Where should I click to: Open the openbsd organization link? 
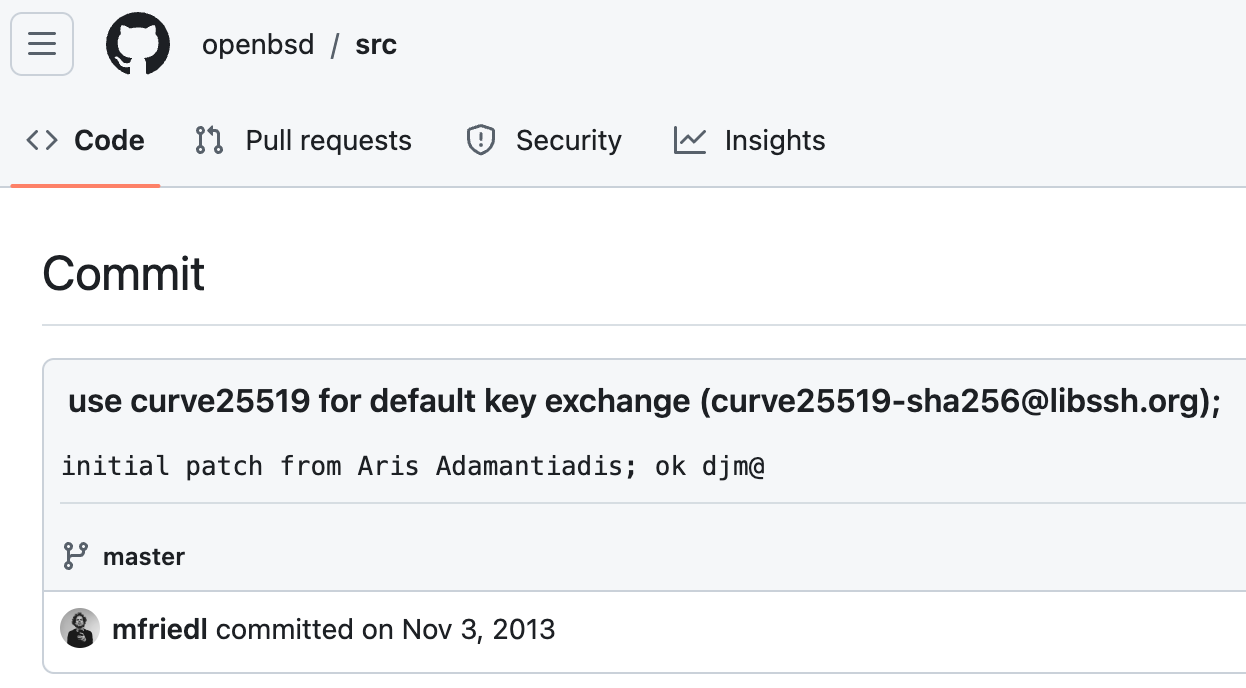click(258, 45)
